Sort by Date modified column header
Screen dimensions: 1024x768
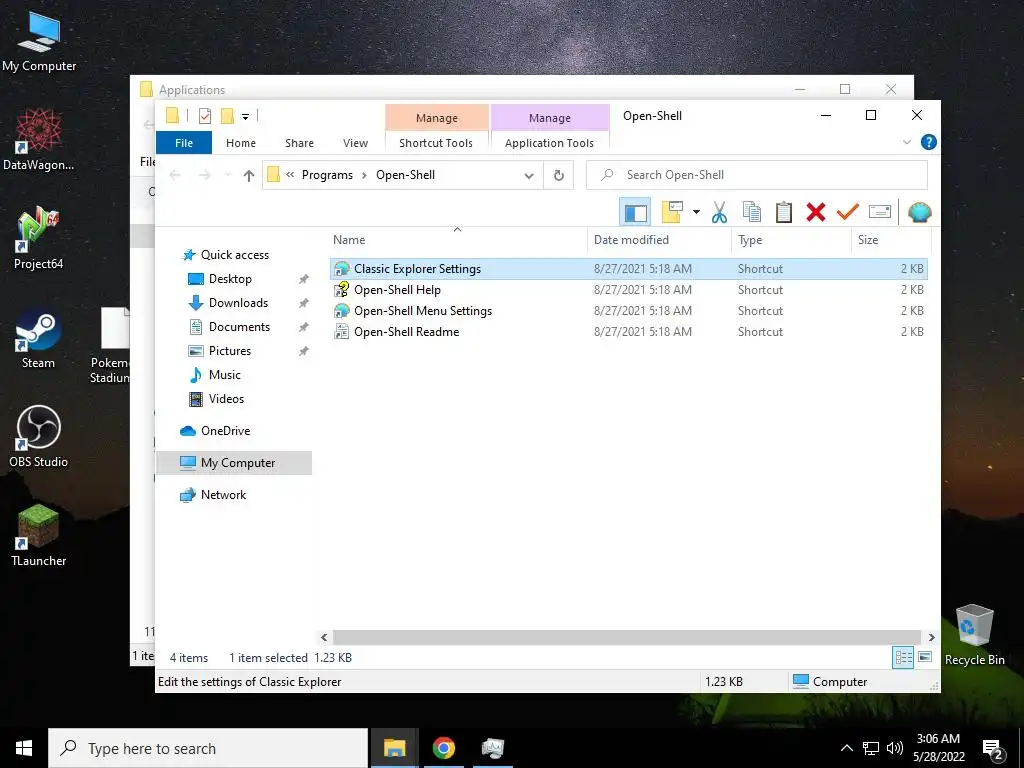tap(660, 240)
